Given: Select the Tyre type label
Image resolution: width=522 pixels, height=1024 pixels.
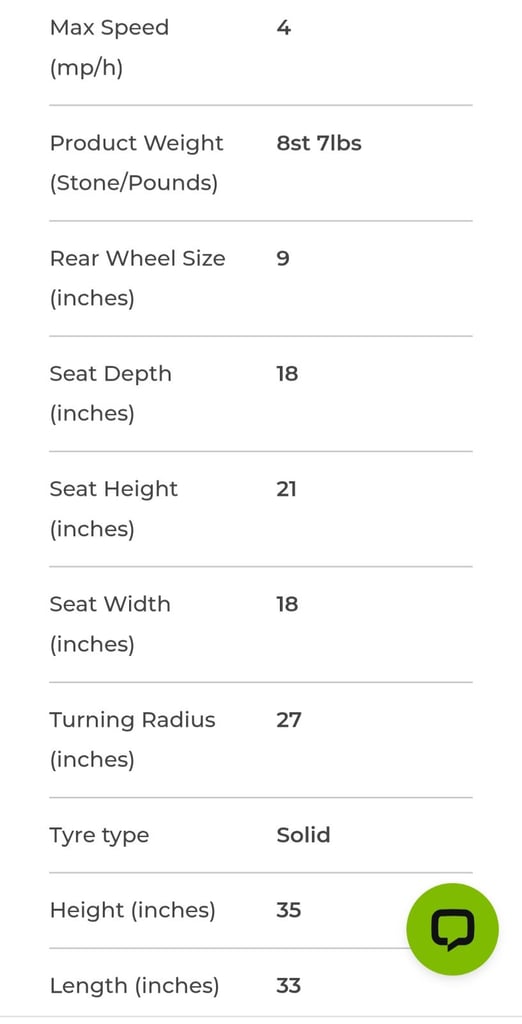Looking at the screenshot, I should pyautogui.click(x=99, y=835).
